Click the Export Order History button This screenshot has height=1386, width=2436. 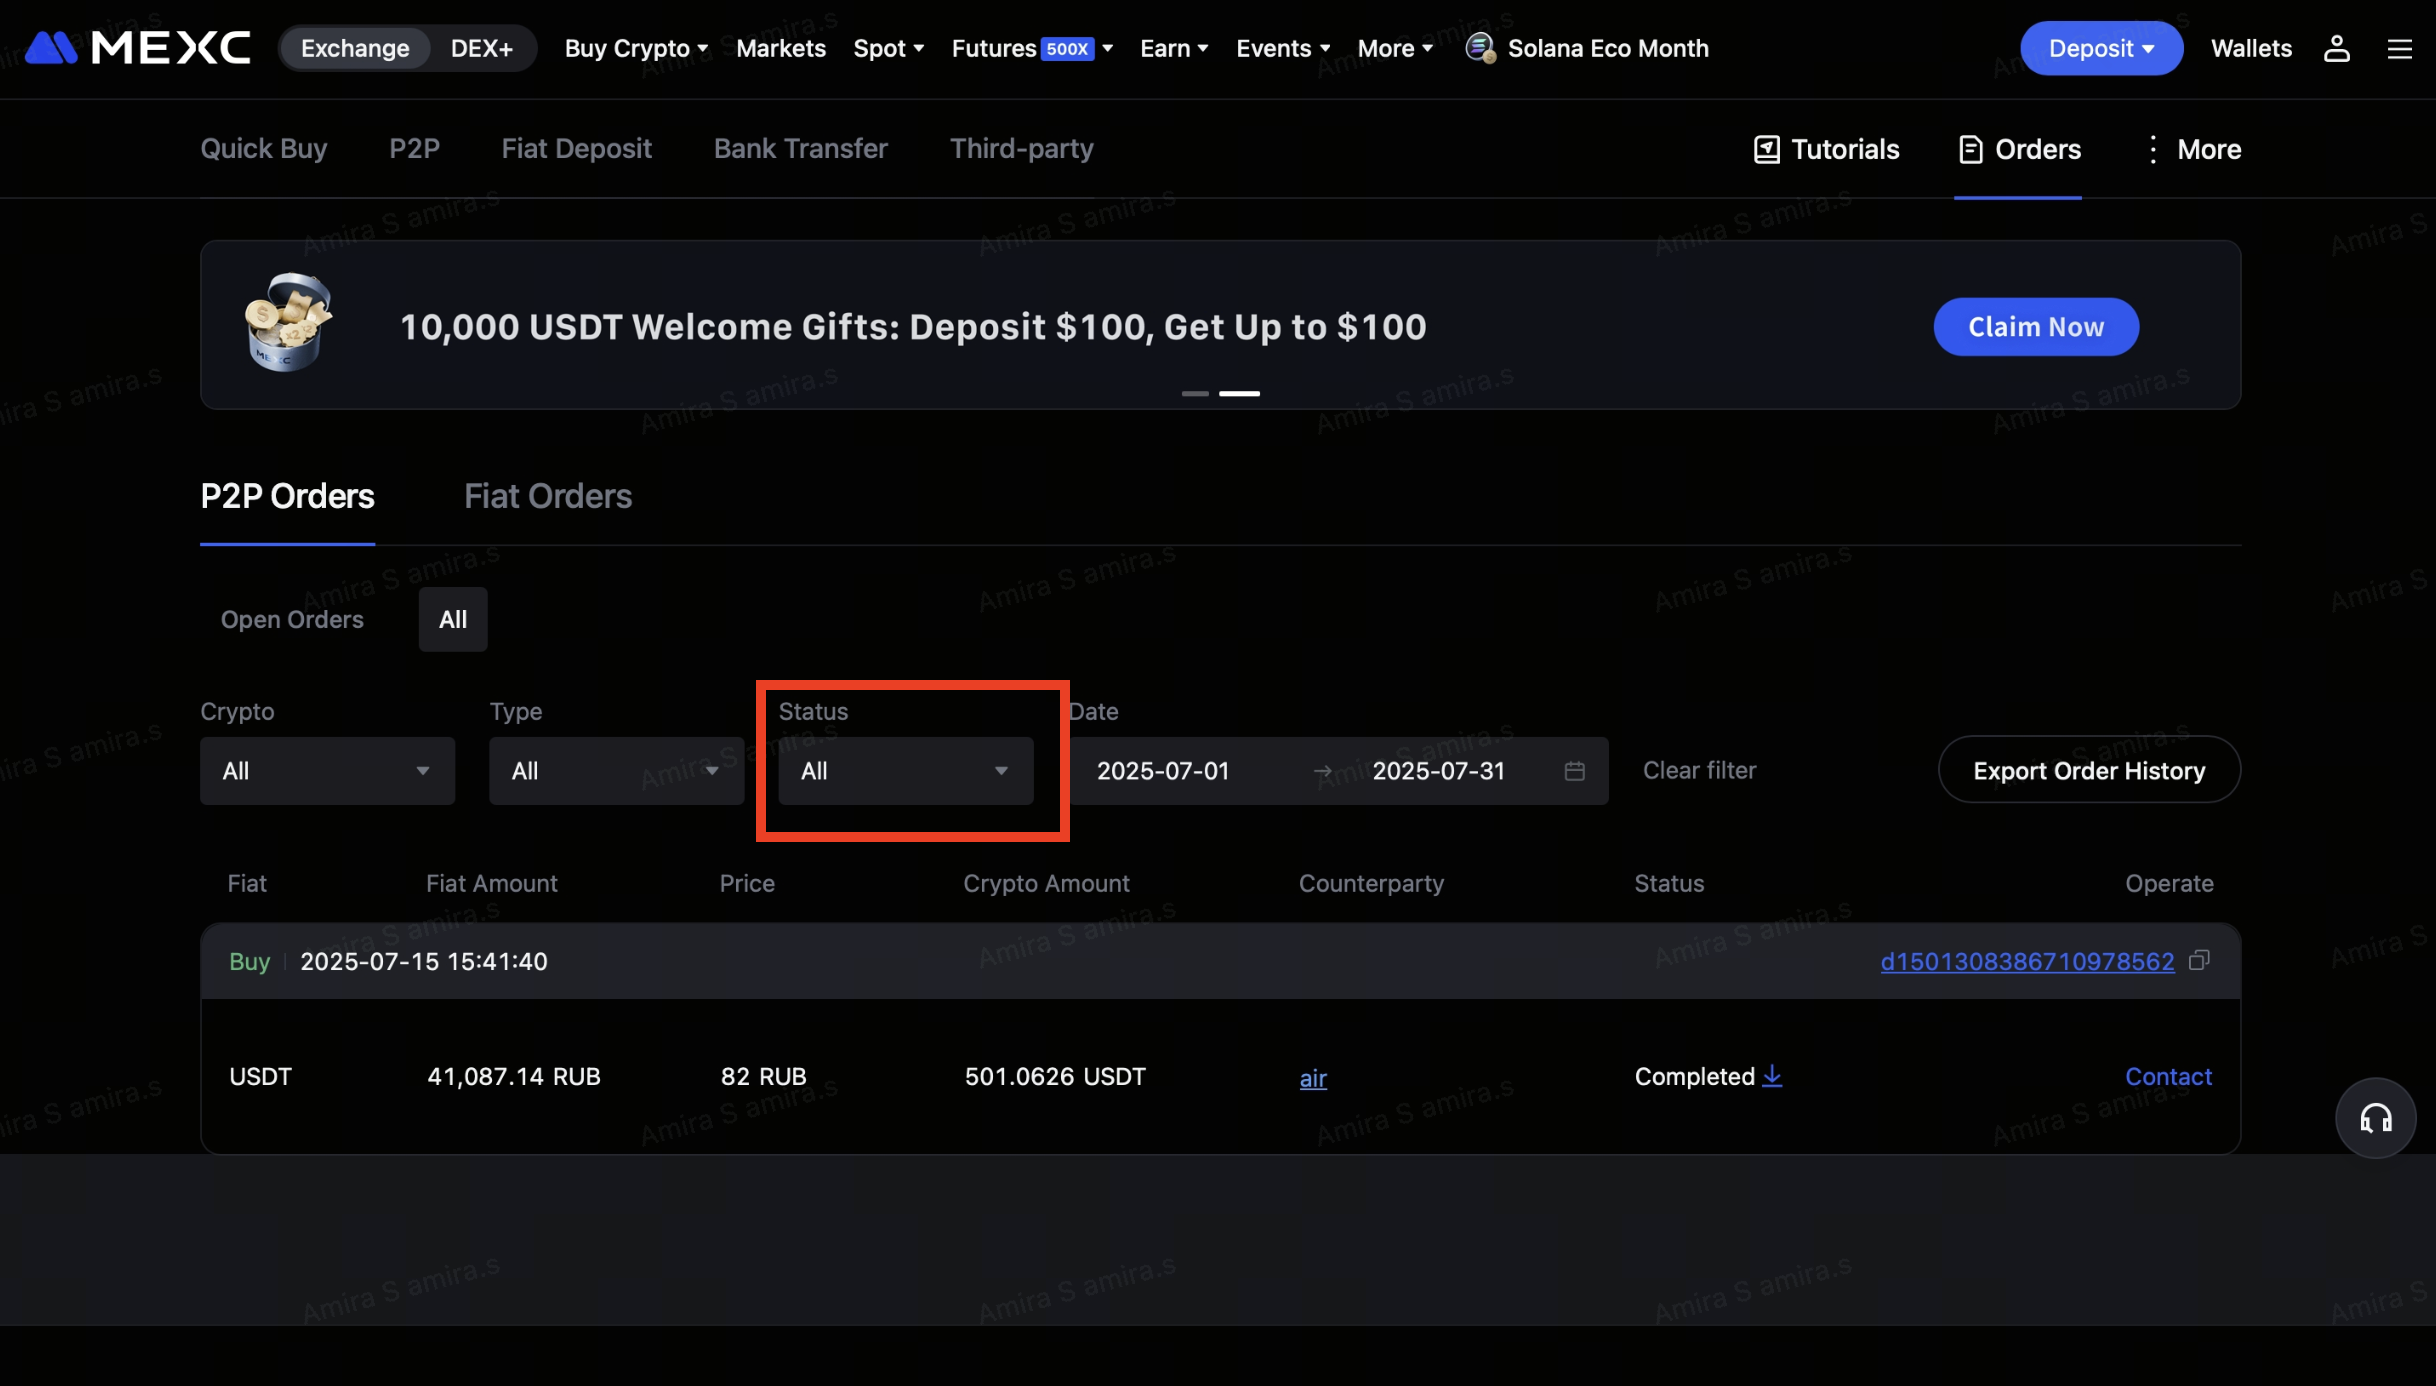tap(2088, 771)
